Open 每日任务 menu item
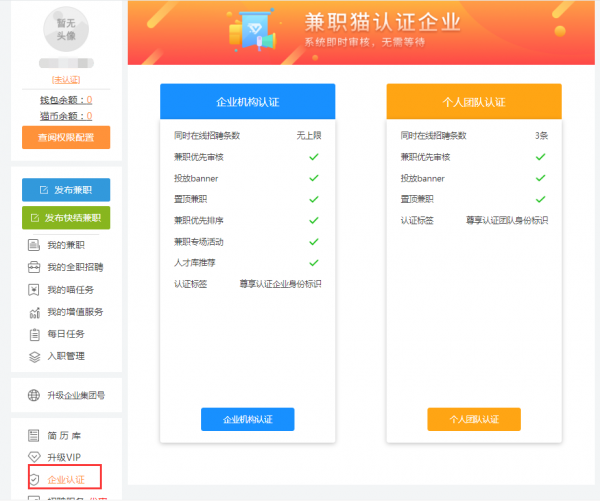This screenshot has width=600, height=501. pyautogui.click(x=66, y=334)
